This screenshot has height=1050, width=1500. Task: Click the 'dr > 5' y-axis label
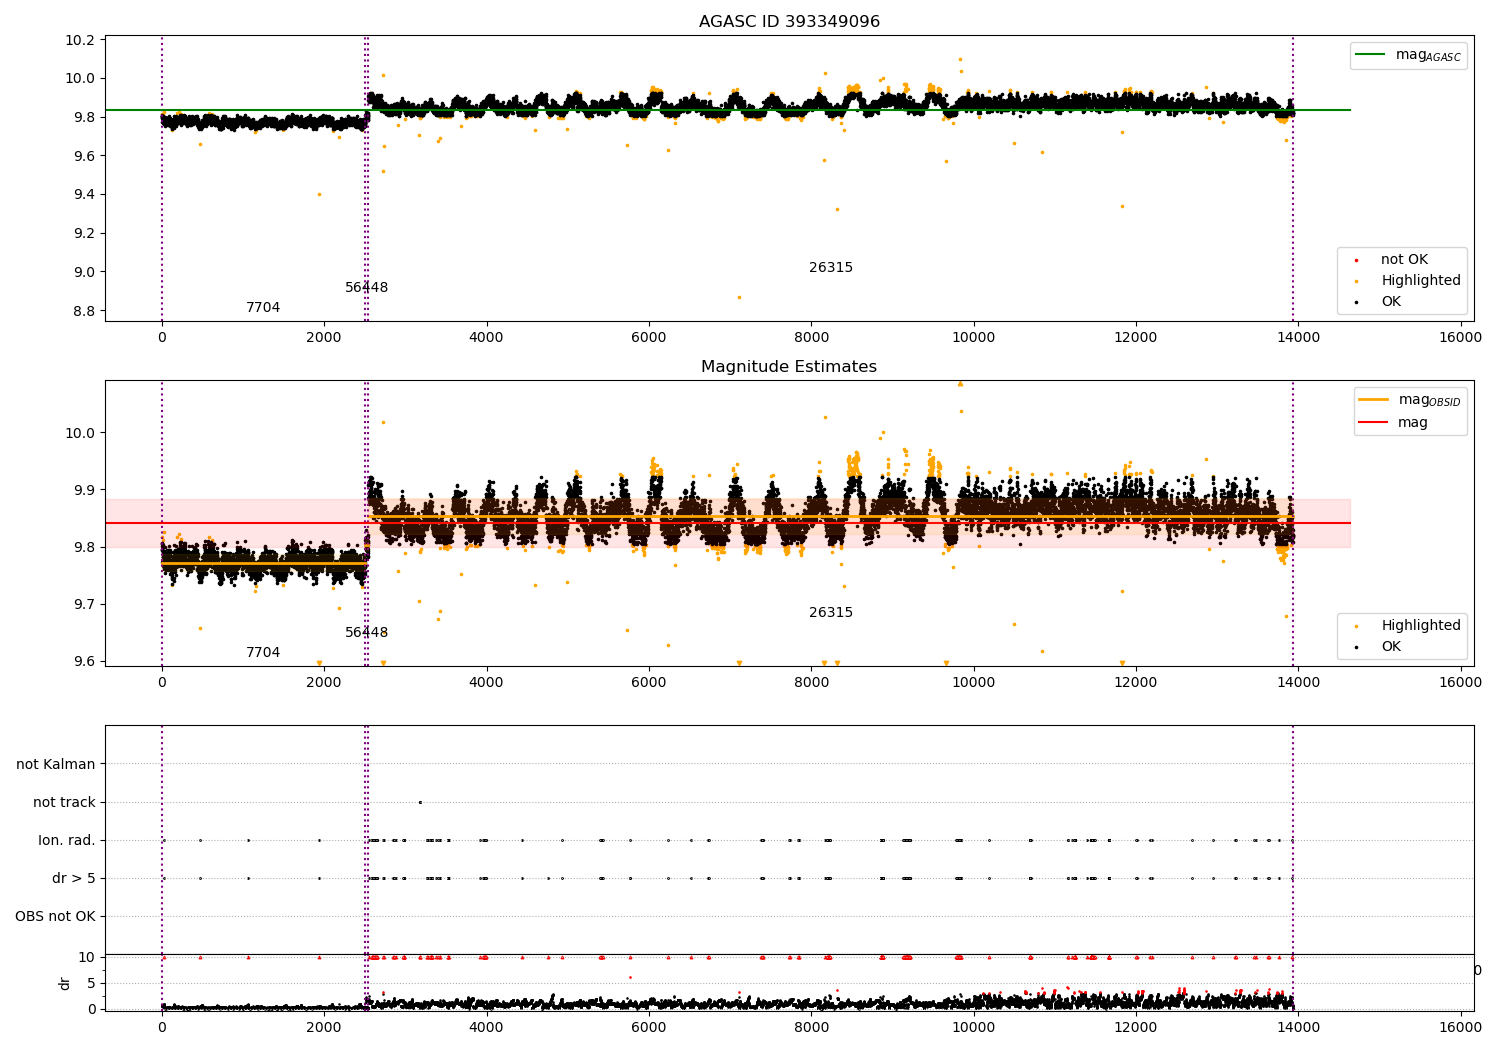(74, 879)
